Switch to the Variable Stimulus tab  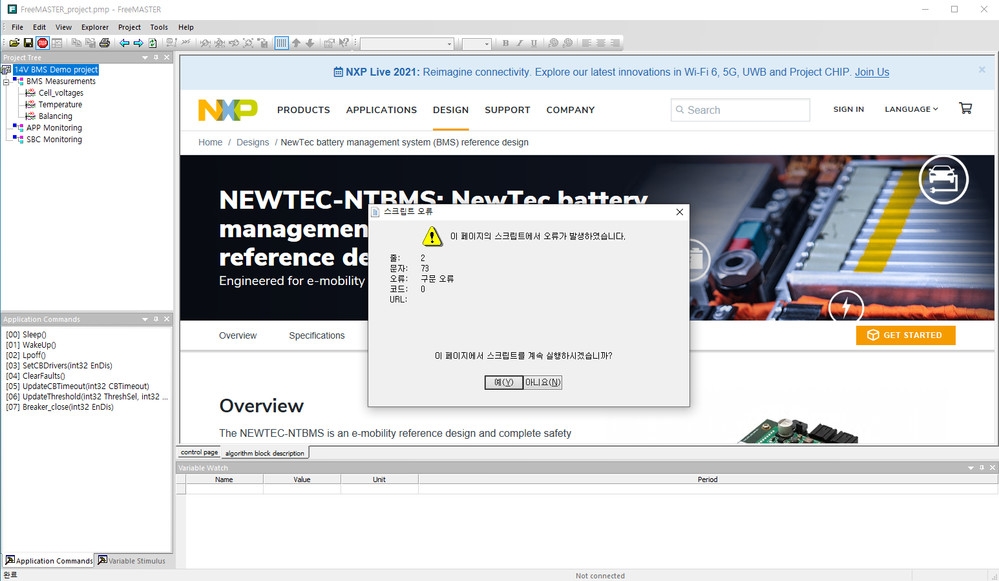point(132,561)
